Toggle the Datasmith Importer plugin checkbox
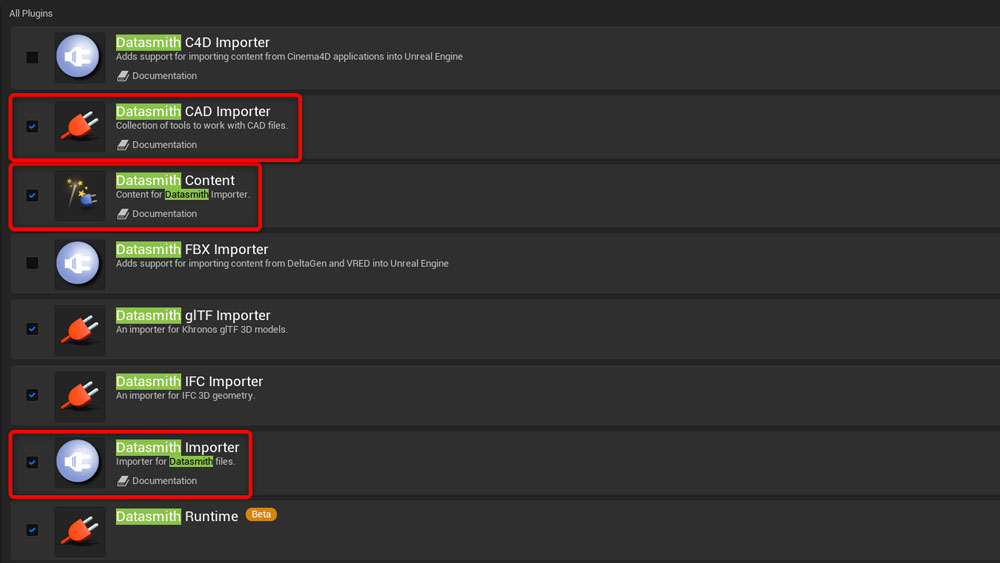The image size is (1000, 563). click(32, 462)
